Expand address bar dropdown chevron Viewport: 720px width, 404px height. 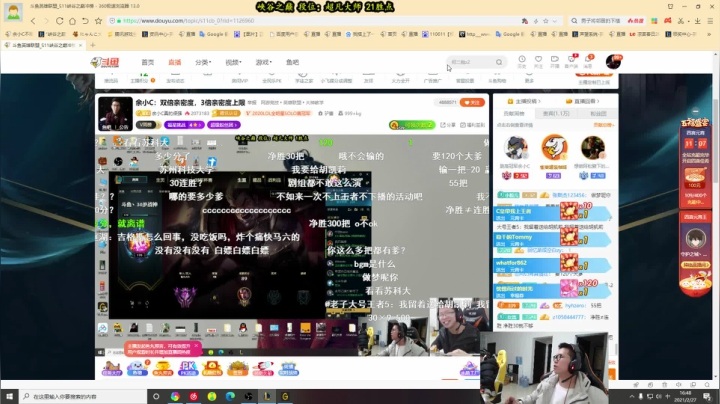tap(555, 21)
